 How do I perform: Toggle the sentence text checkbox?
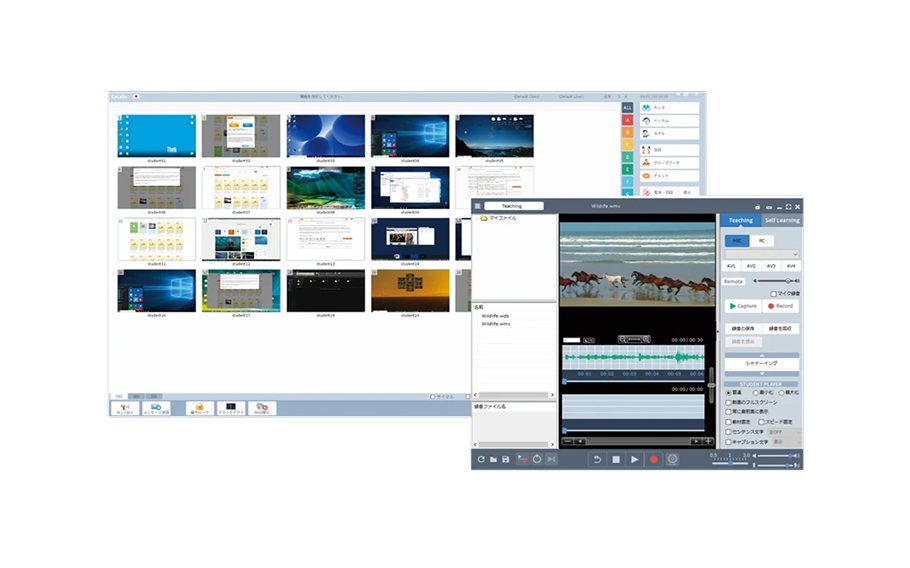pyautogui.click(x=728, y=432)
